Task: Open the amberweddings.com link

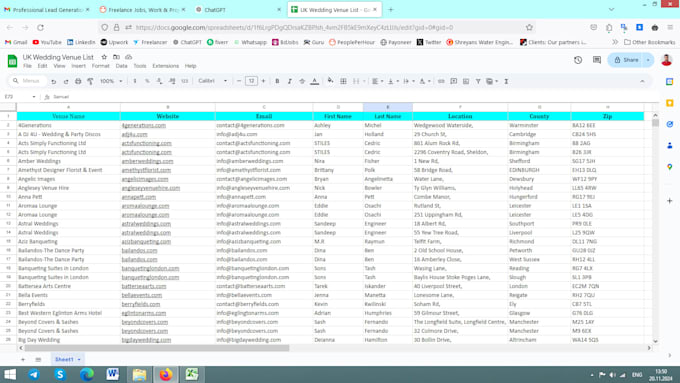Action: point(147,161)
